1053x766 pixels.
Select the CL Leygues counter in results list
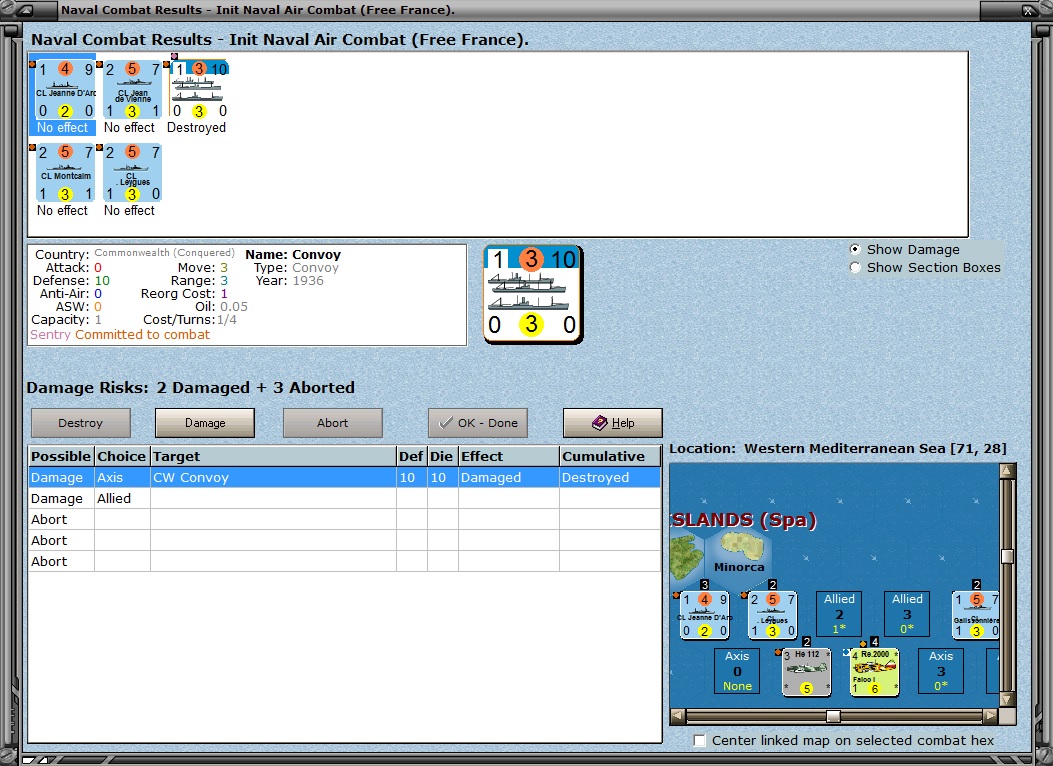(x=132, y=173)
